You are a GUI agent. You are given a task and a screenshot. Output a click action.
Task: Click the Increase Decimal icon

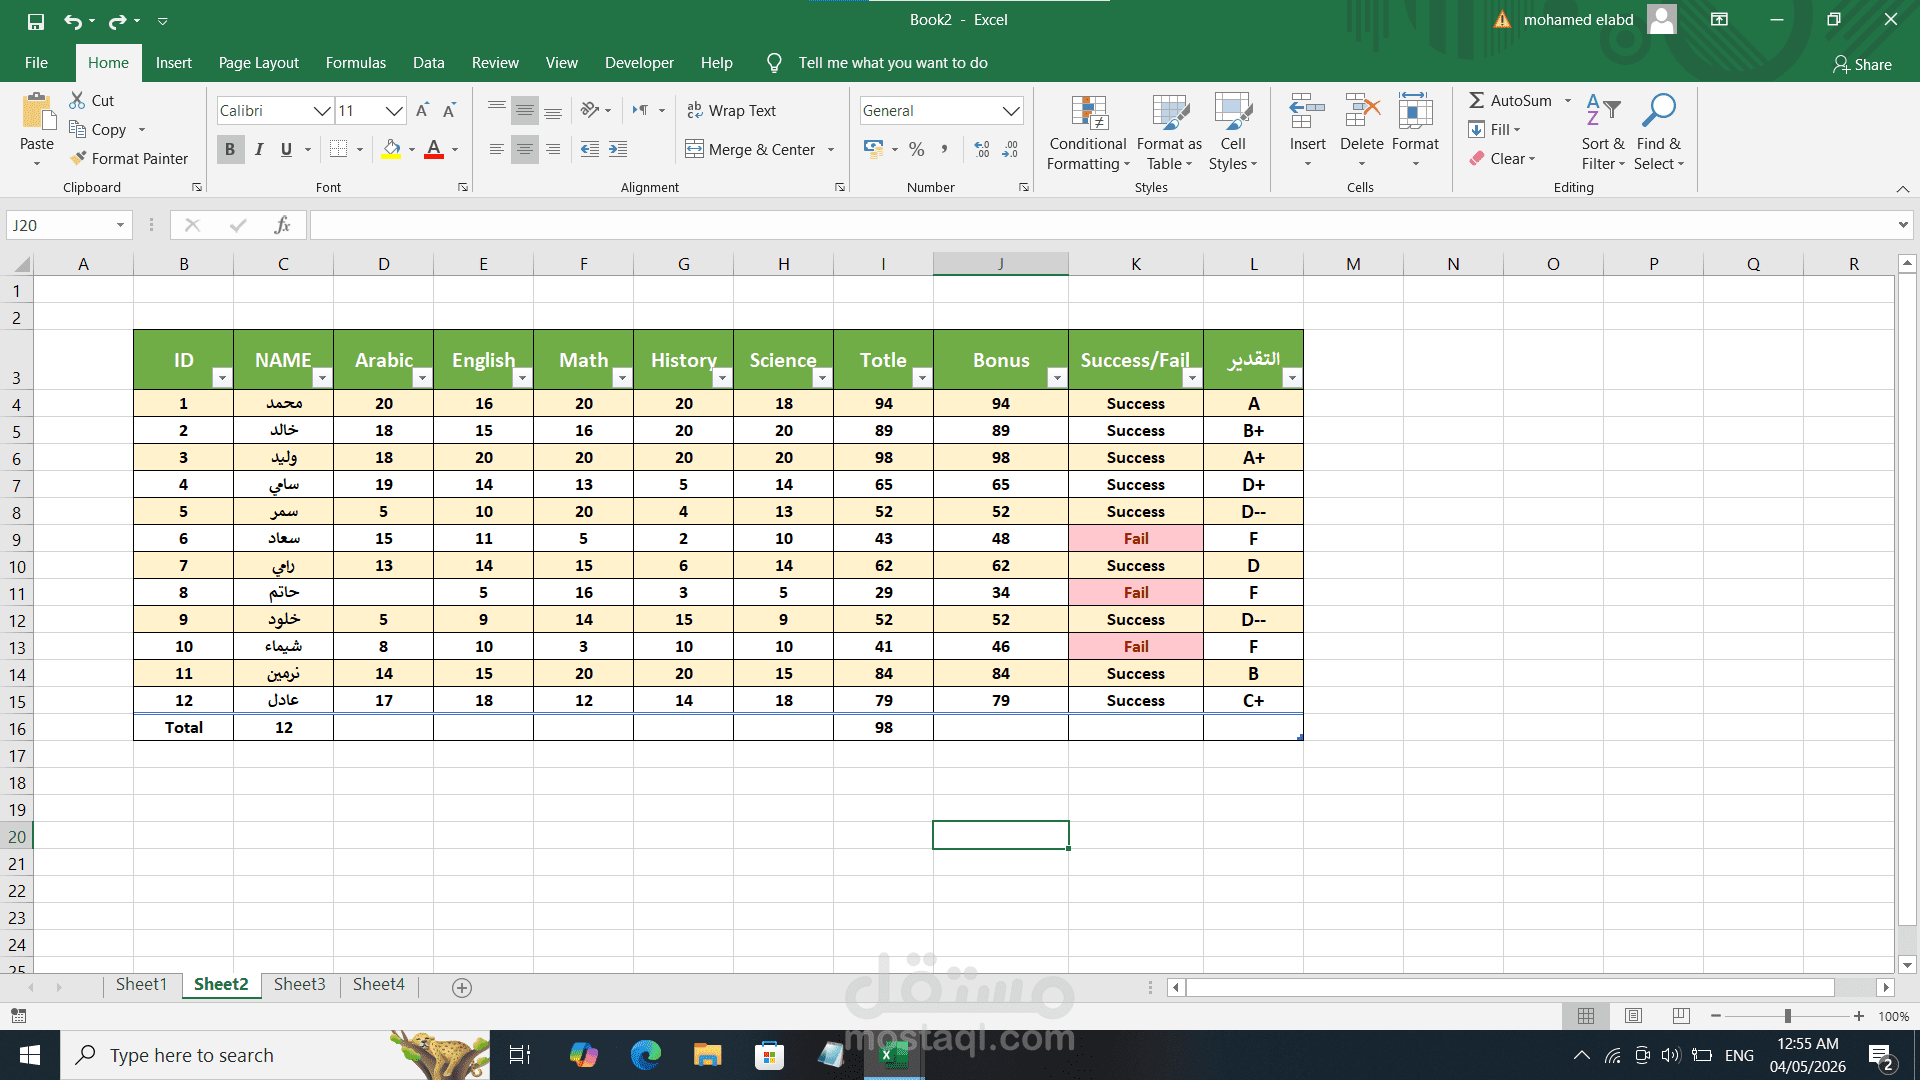coord(982,149)
